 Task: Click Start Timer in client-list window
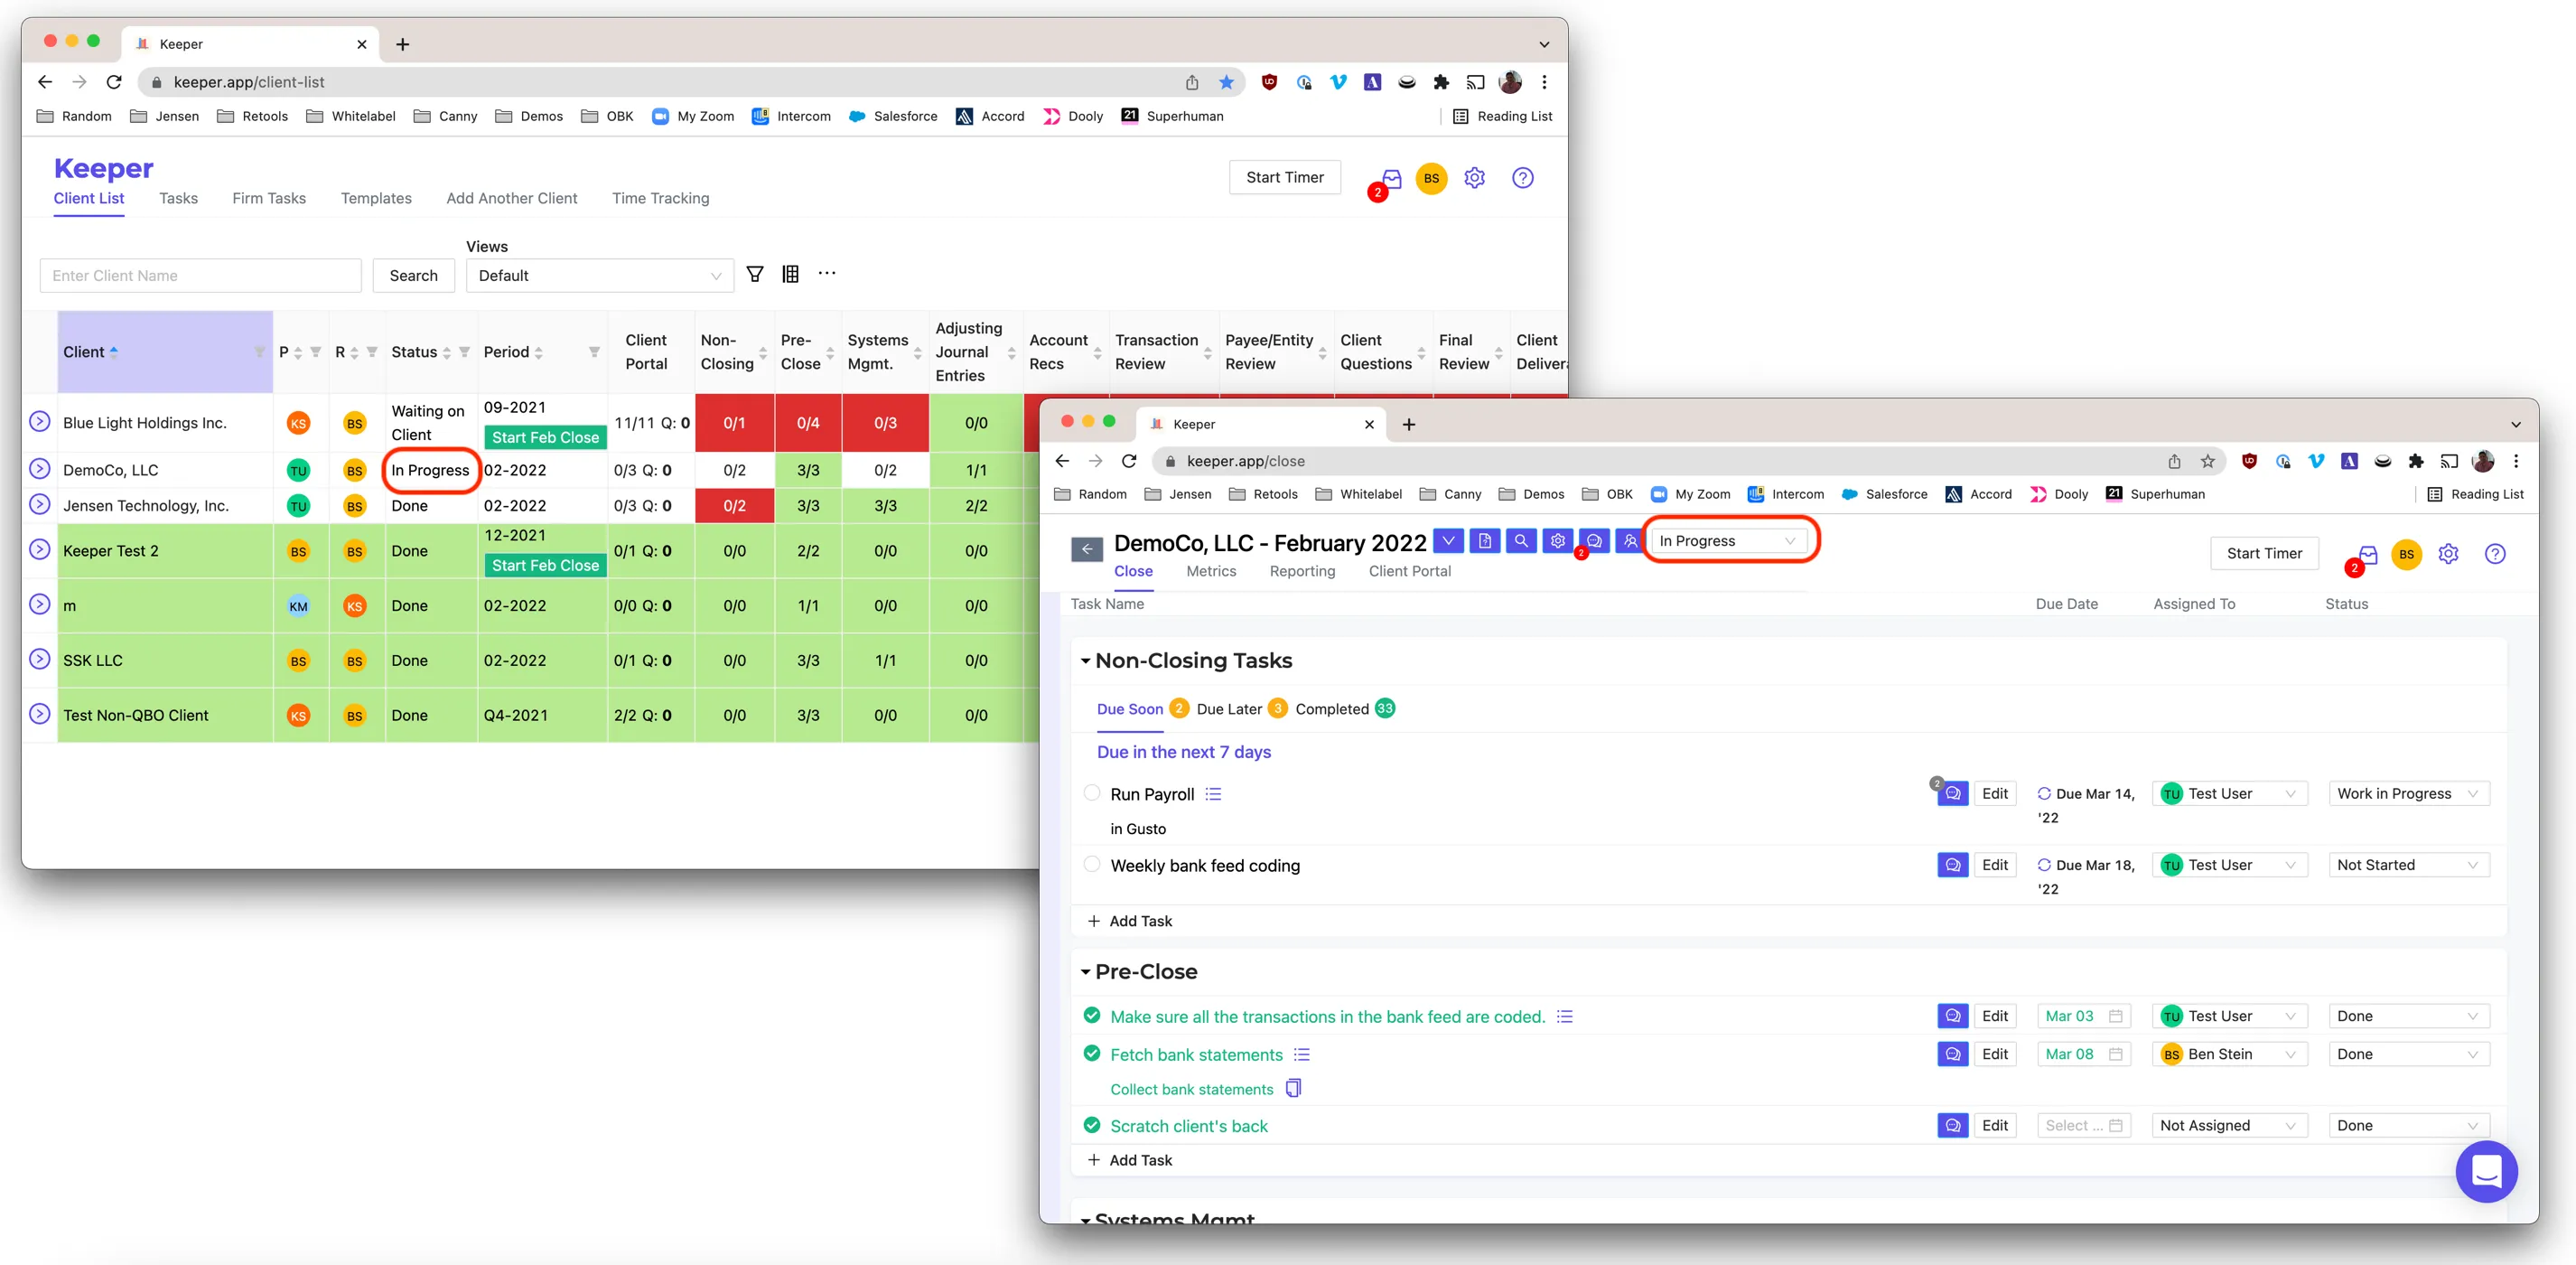1284,177
